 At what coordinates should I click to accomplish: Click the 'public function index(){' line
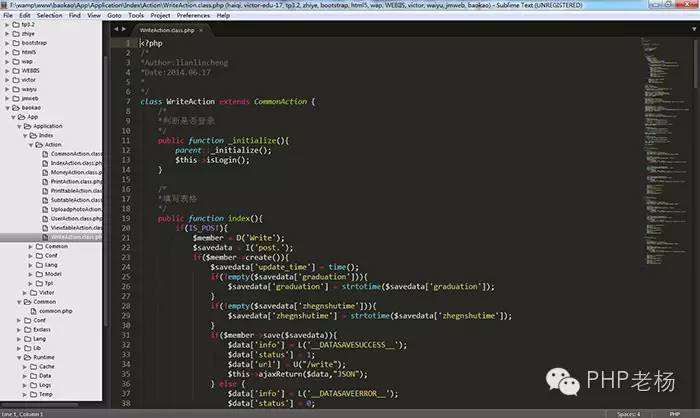pyautogui.click(x=210, y=218)
